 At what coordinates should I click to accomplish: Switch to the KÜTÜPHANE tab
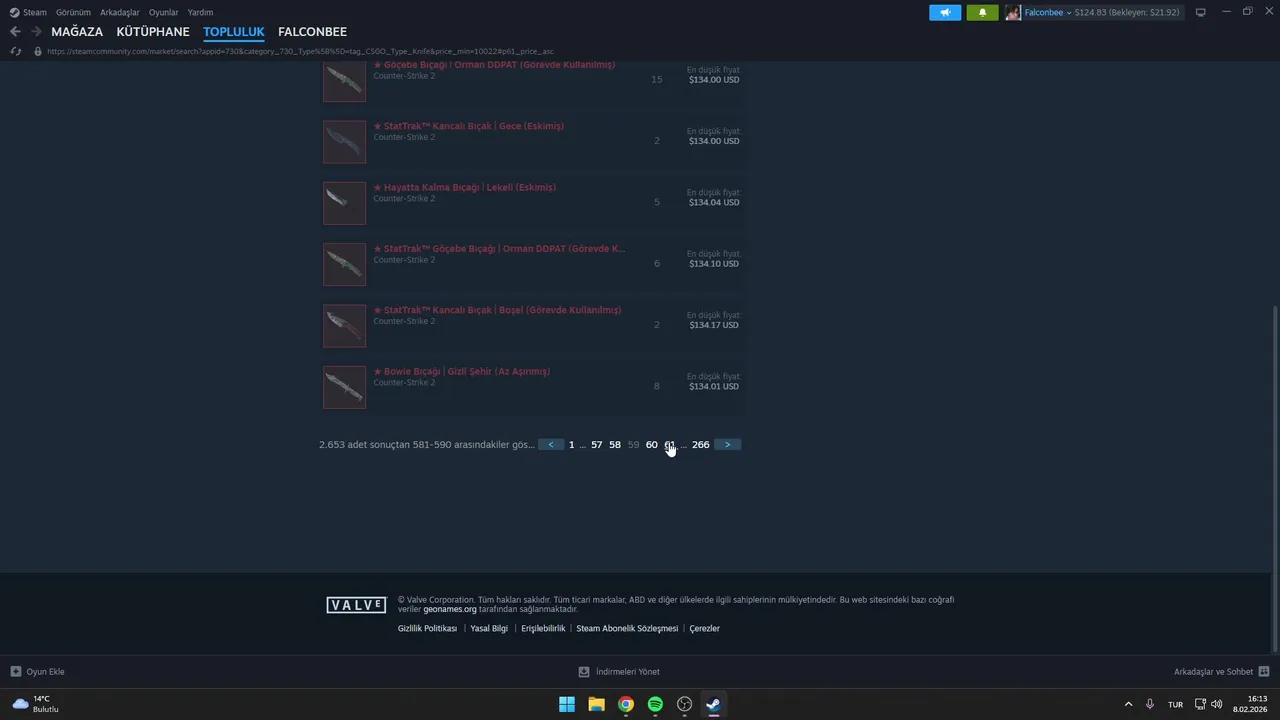(x=153, y=32)
